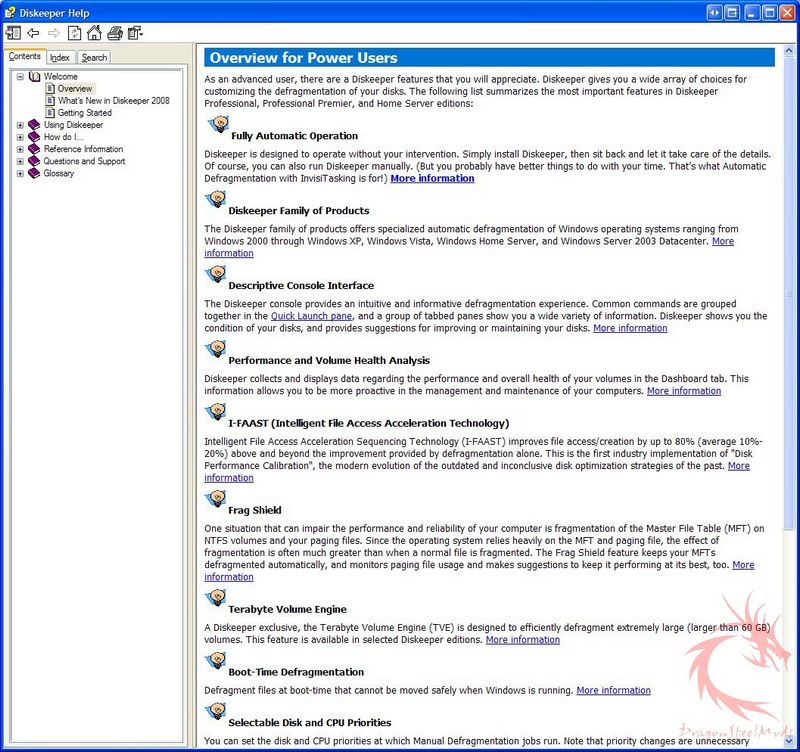The height and width of the screenshot is (752, 800).
Task: Collapse the Welcome tree node
Action: (x=20, y=77)
